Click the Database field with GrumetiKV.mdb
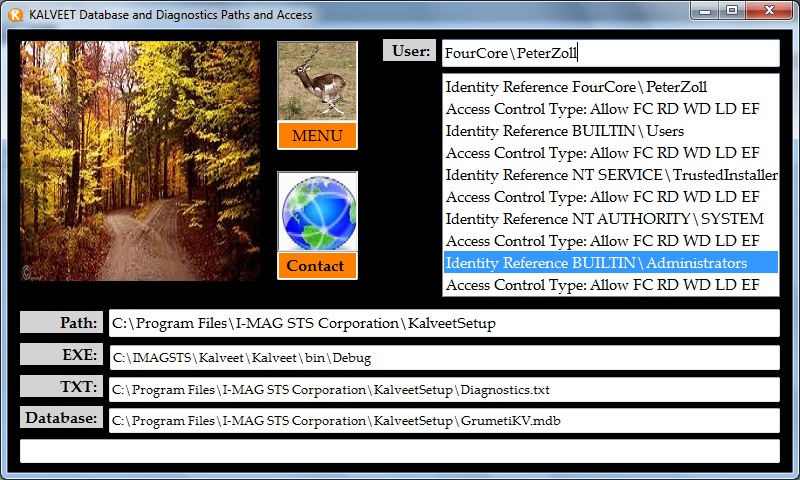 coord(444,421)
